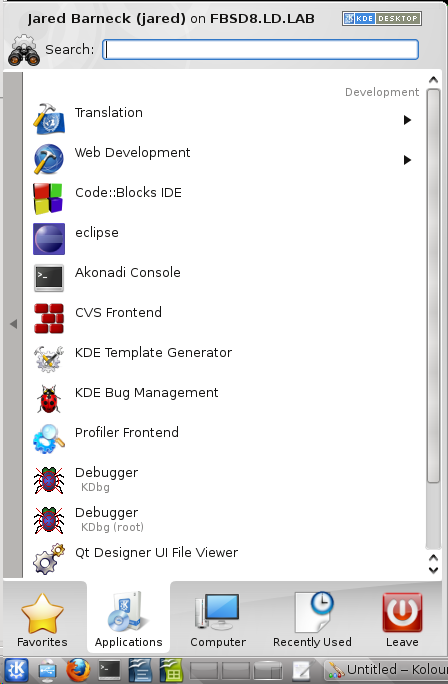This screenshot has width=448, height=684.
Task: Click the KDE kickoff launcher icon in taskbar
Action: click(x=17, y=670)
